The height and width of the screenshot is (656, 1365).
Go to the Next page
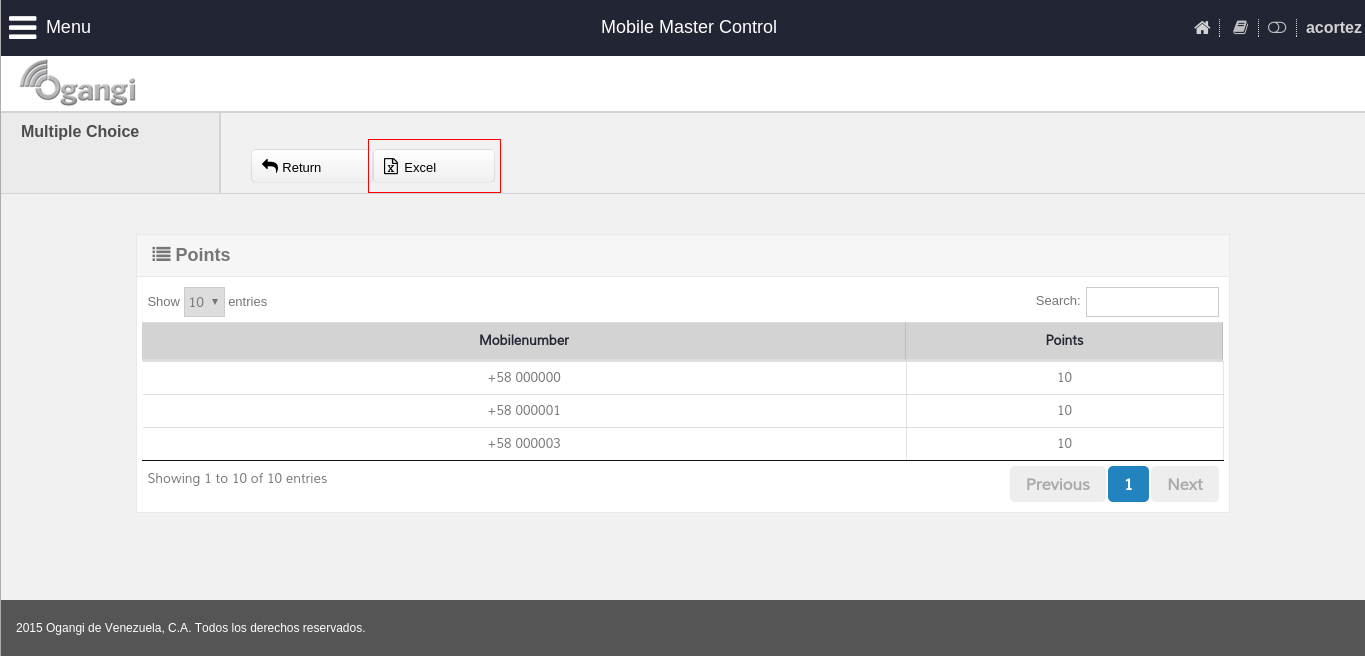coord(1185,484)
